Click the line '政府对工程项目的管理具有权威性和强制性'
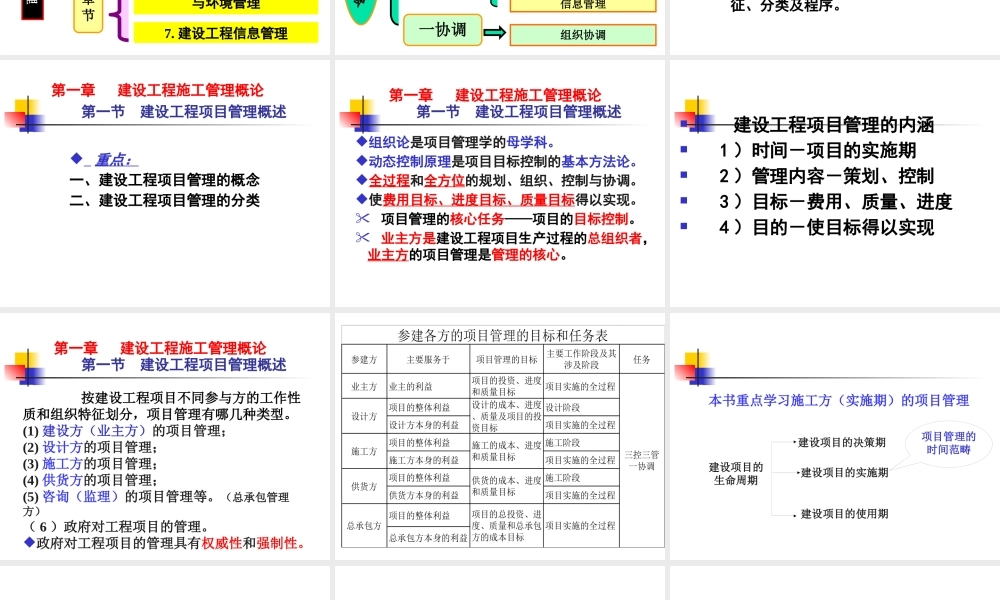 click(165, 543)
